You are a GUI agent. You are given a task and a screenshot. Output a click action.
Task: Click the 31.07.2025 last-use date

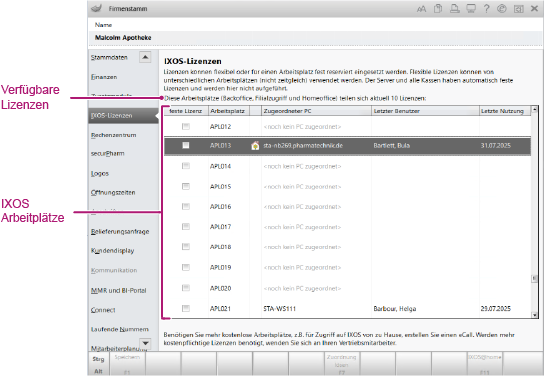tap(496, 146)
